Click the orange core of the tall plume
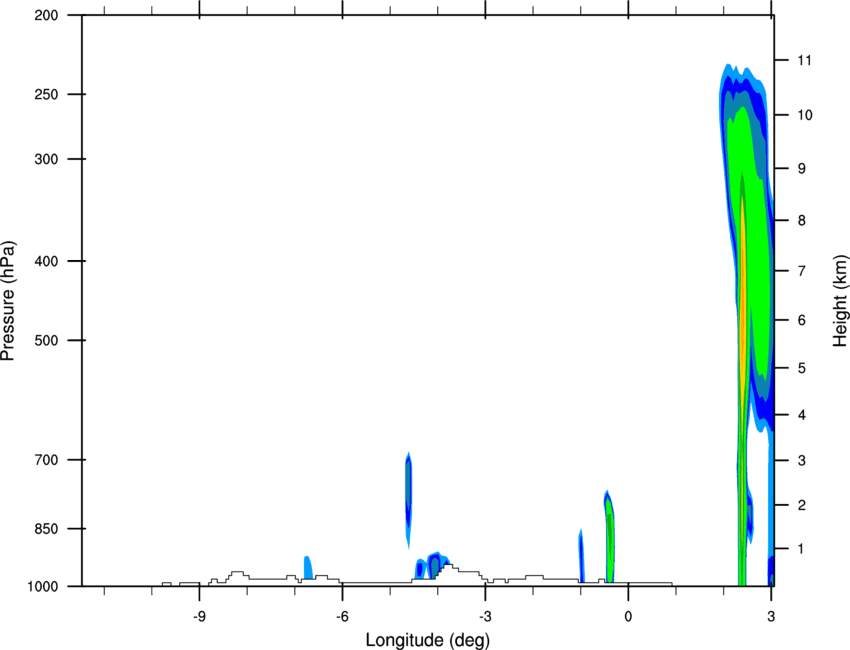Viewport: 850px width, 650px height. [743, 304]
